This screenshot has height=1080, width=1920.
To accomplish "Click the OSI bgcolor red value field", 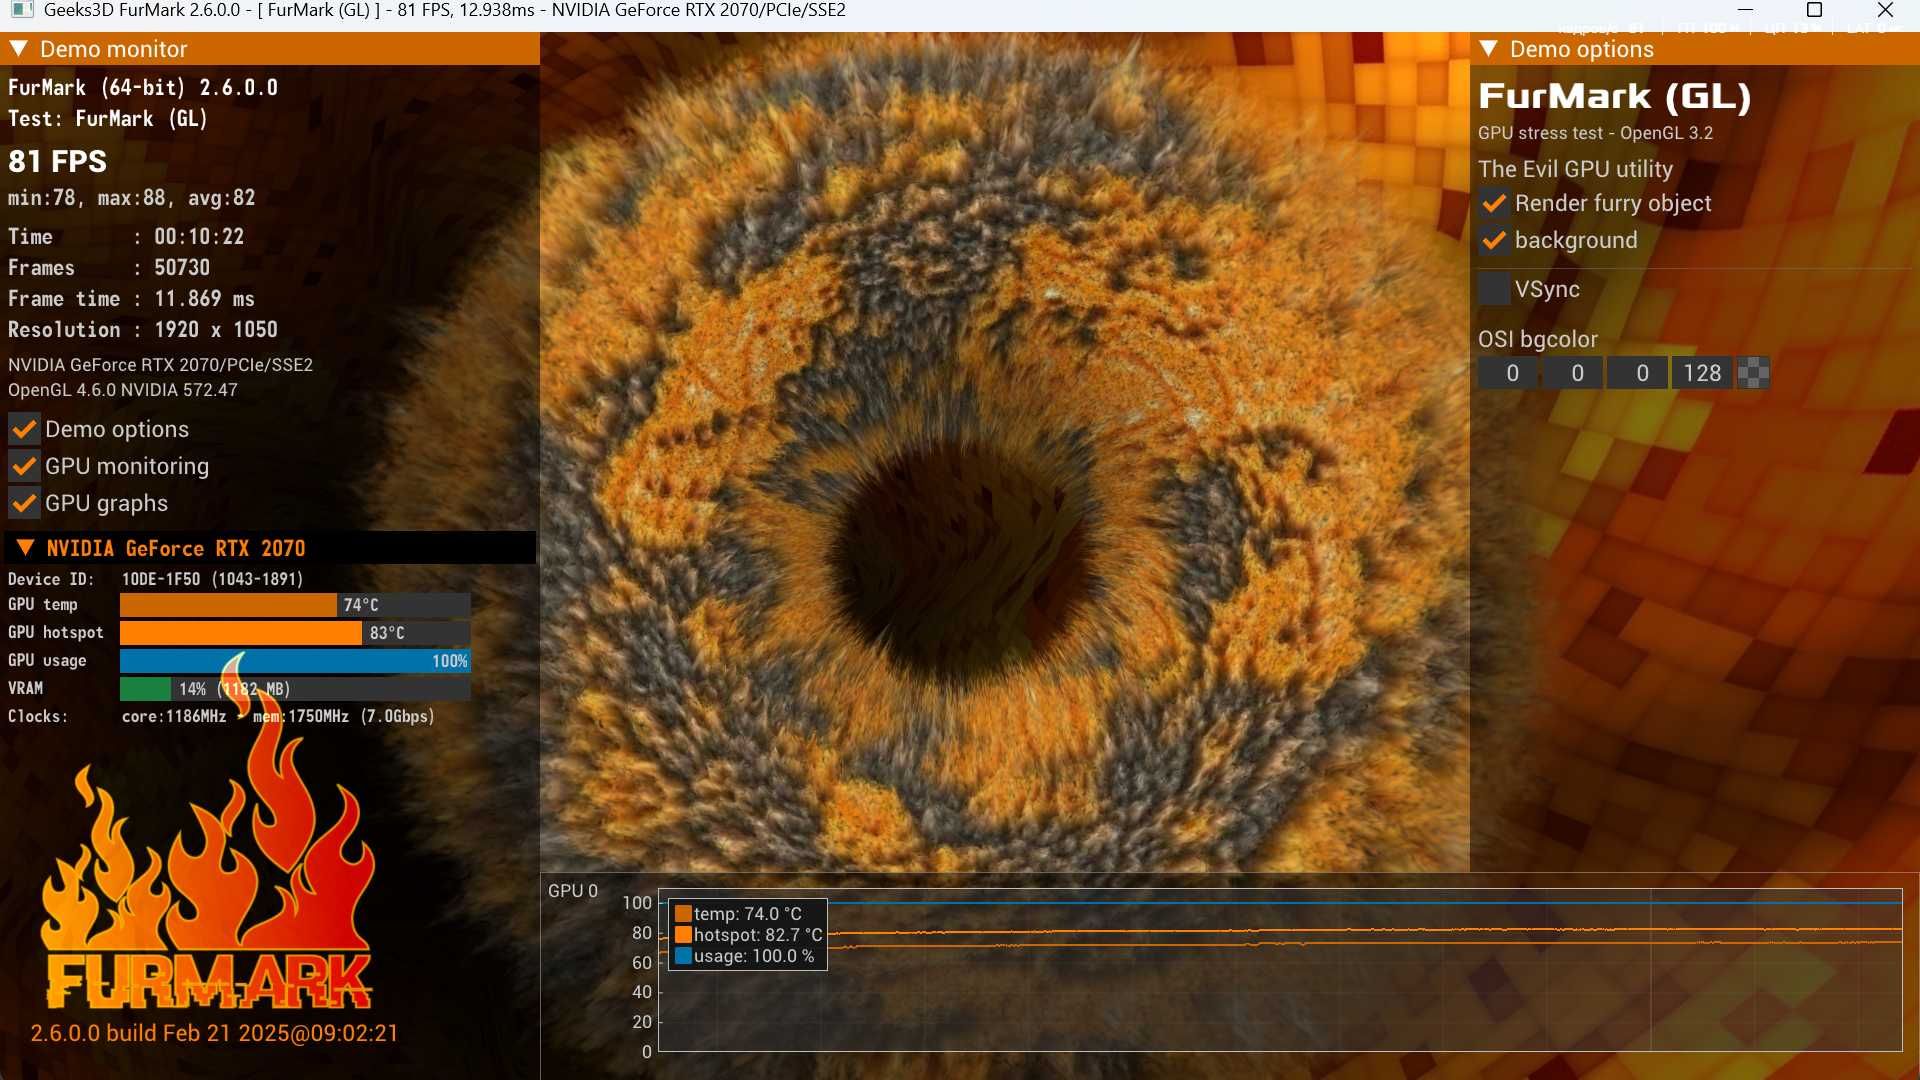I will click(1509, 373).
